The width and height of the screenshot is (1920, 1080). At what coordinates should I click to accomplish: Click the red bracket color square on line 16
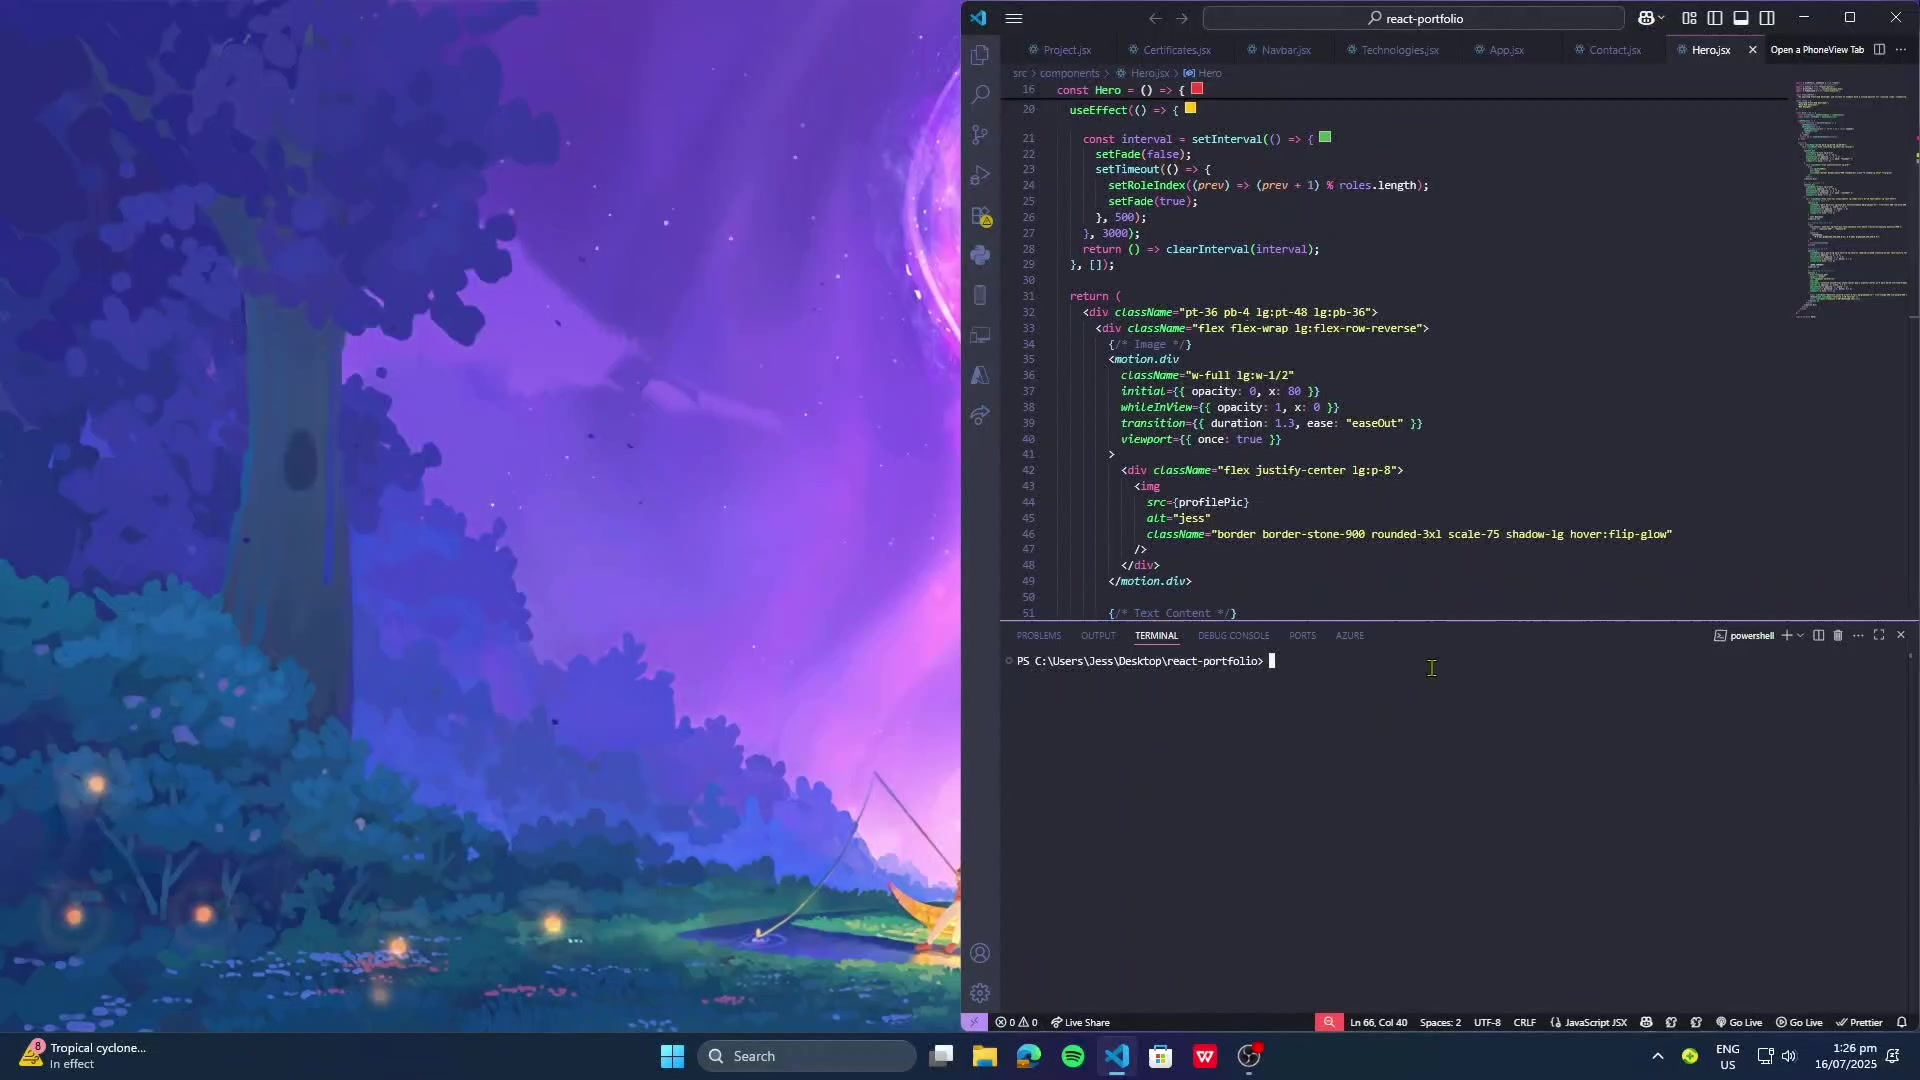1197,89
